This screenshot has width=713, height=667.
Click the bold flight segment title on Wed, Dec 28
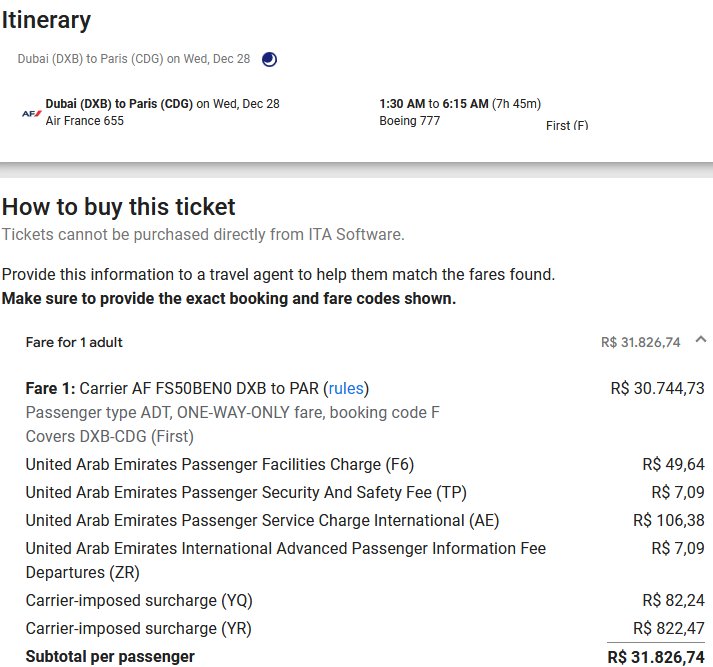click(162, 104)
